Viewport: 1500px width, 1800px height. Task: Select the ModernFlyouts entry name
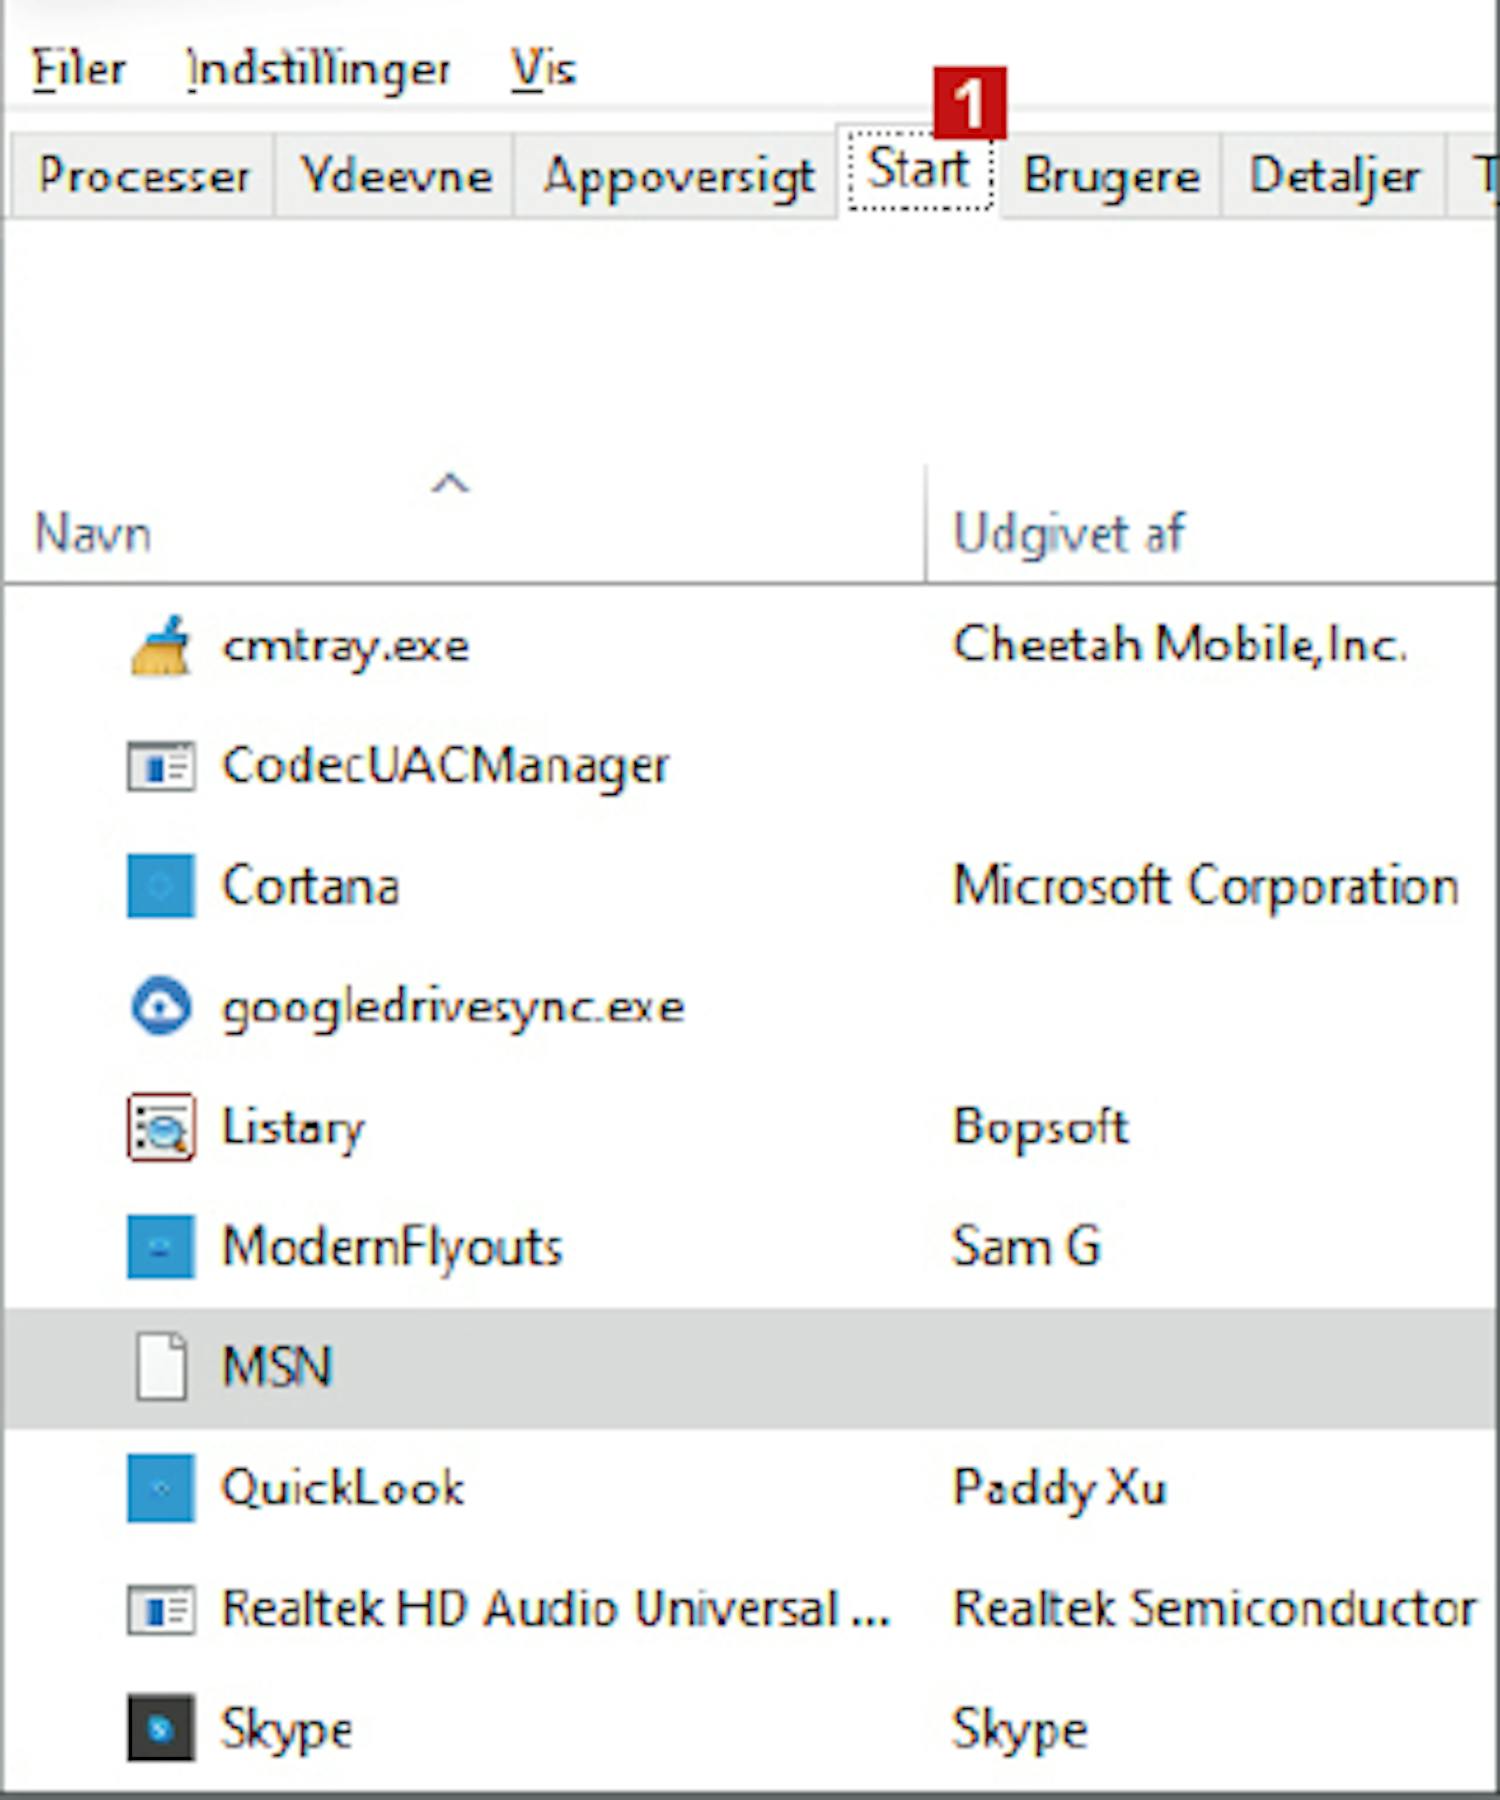click(392, 1248)
